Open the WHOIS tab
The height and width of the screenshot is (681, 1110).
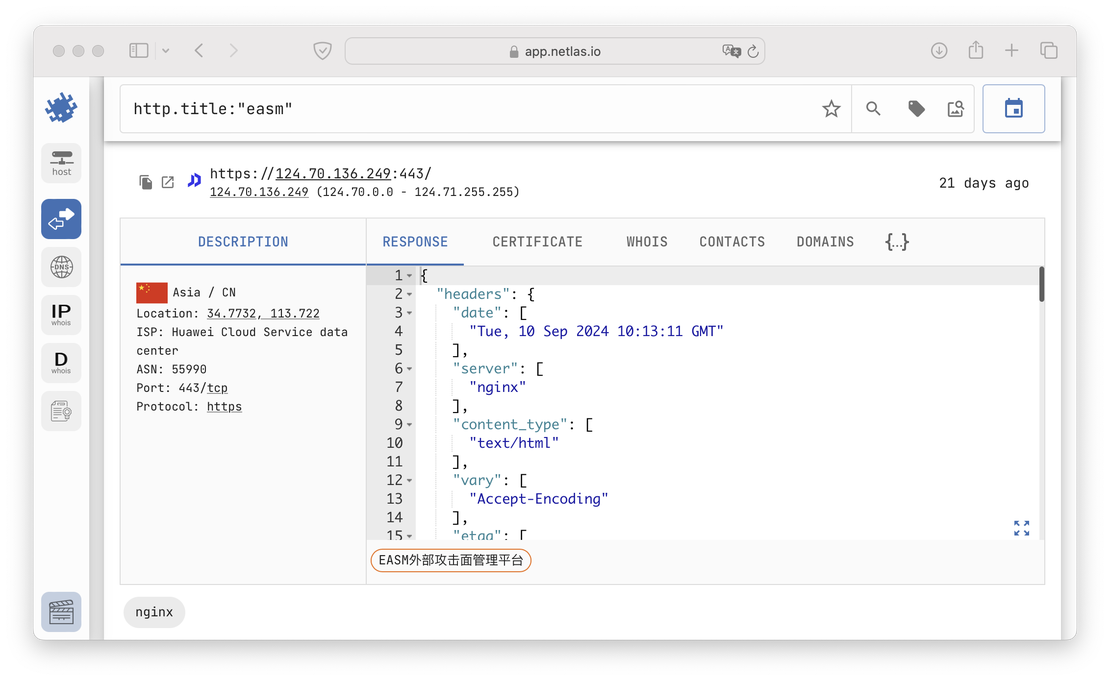[646, 241]
